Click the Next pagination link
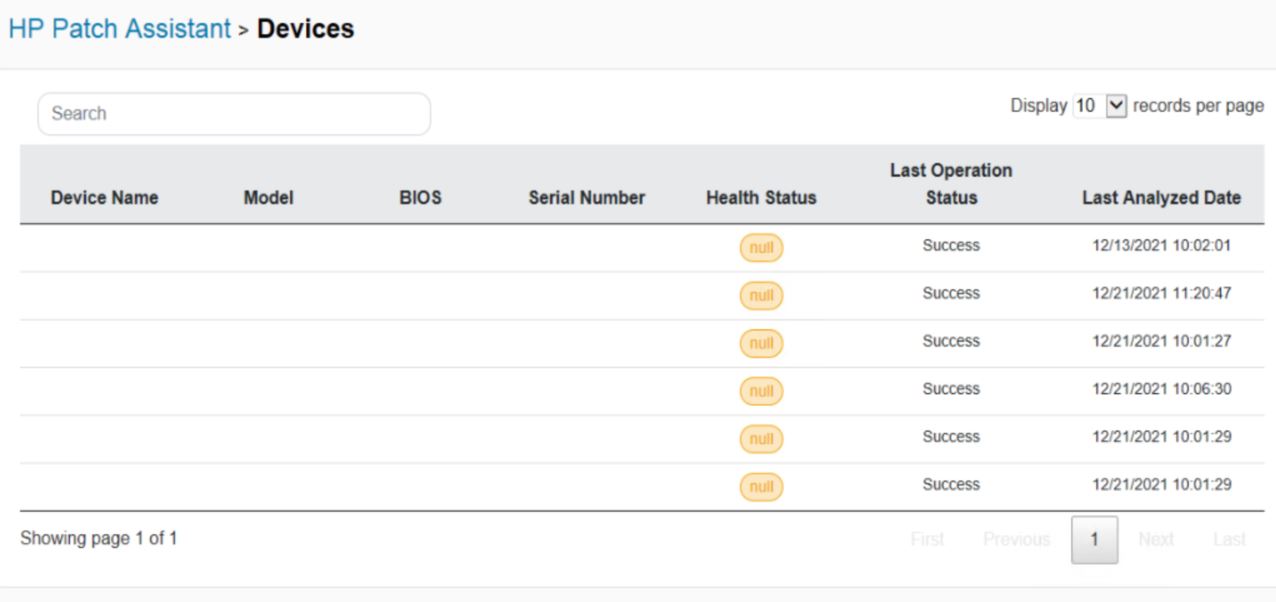Viewport: 1276px width, 602px height. point(1157,538)
